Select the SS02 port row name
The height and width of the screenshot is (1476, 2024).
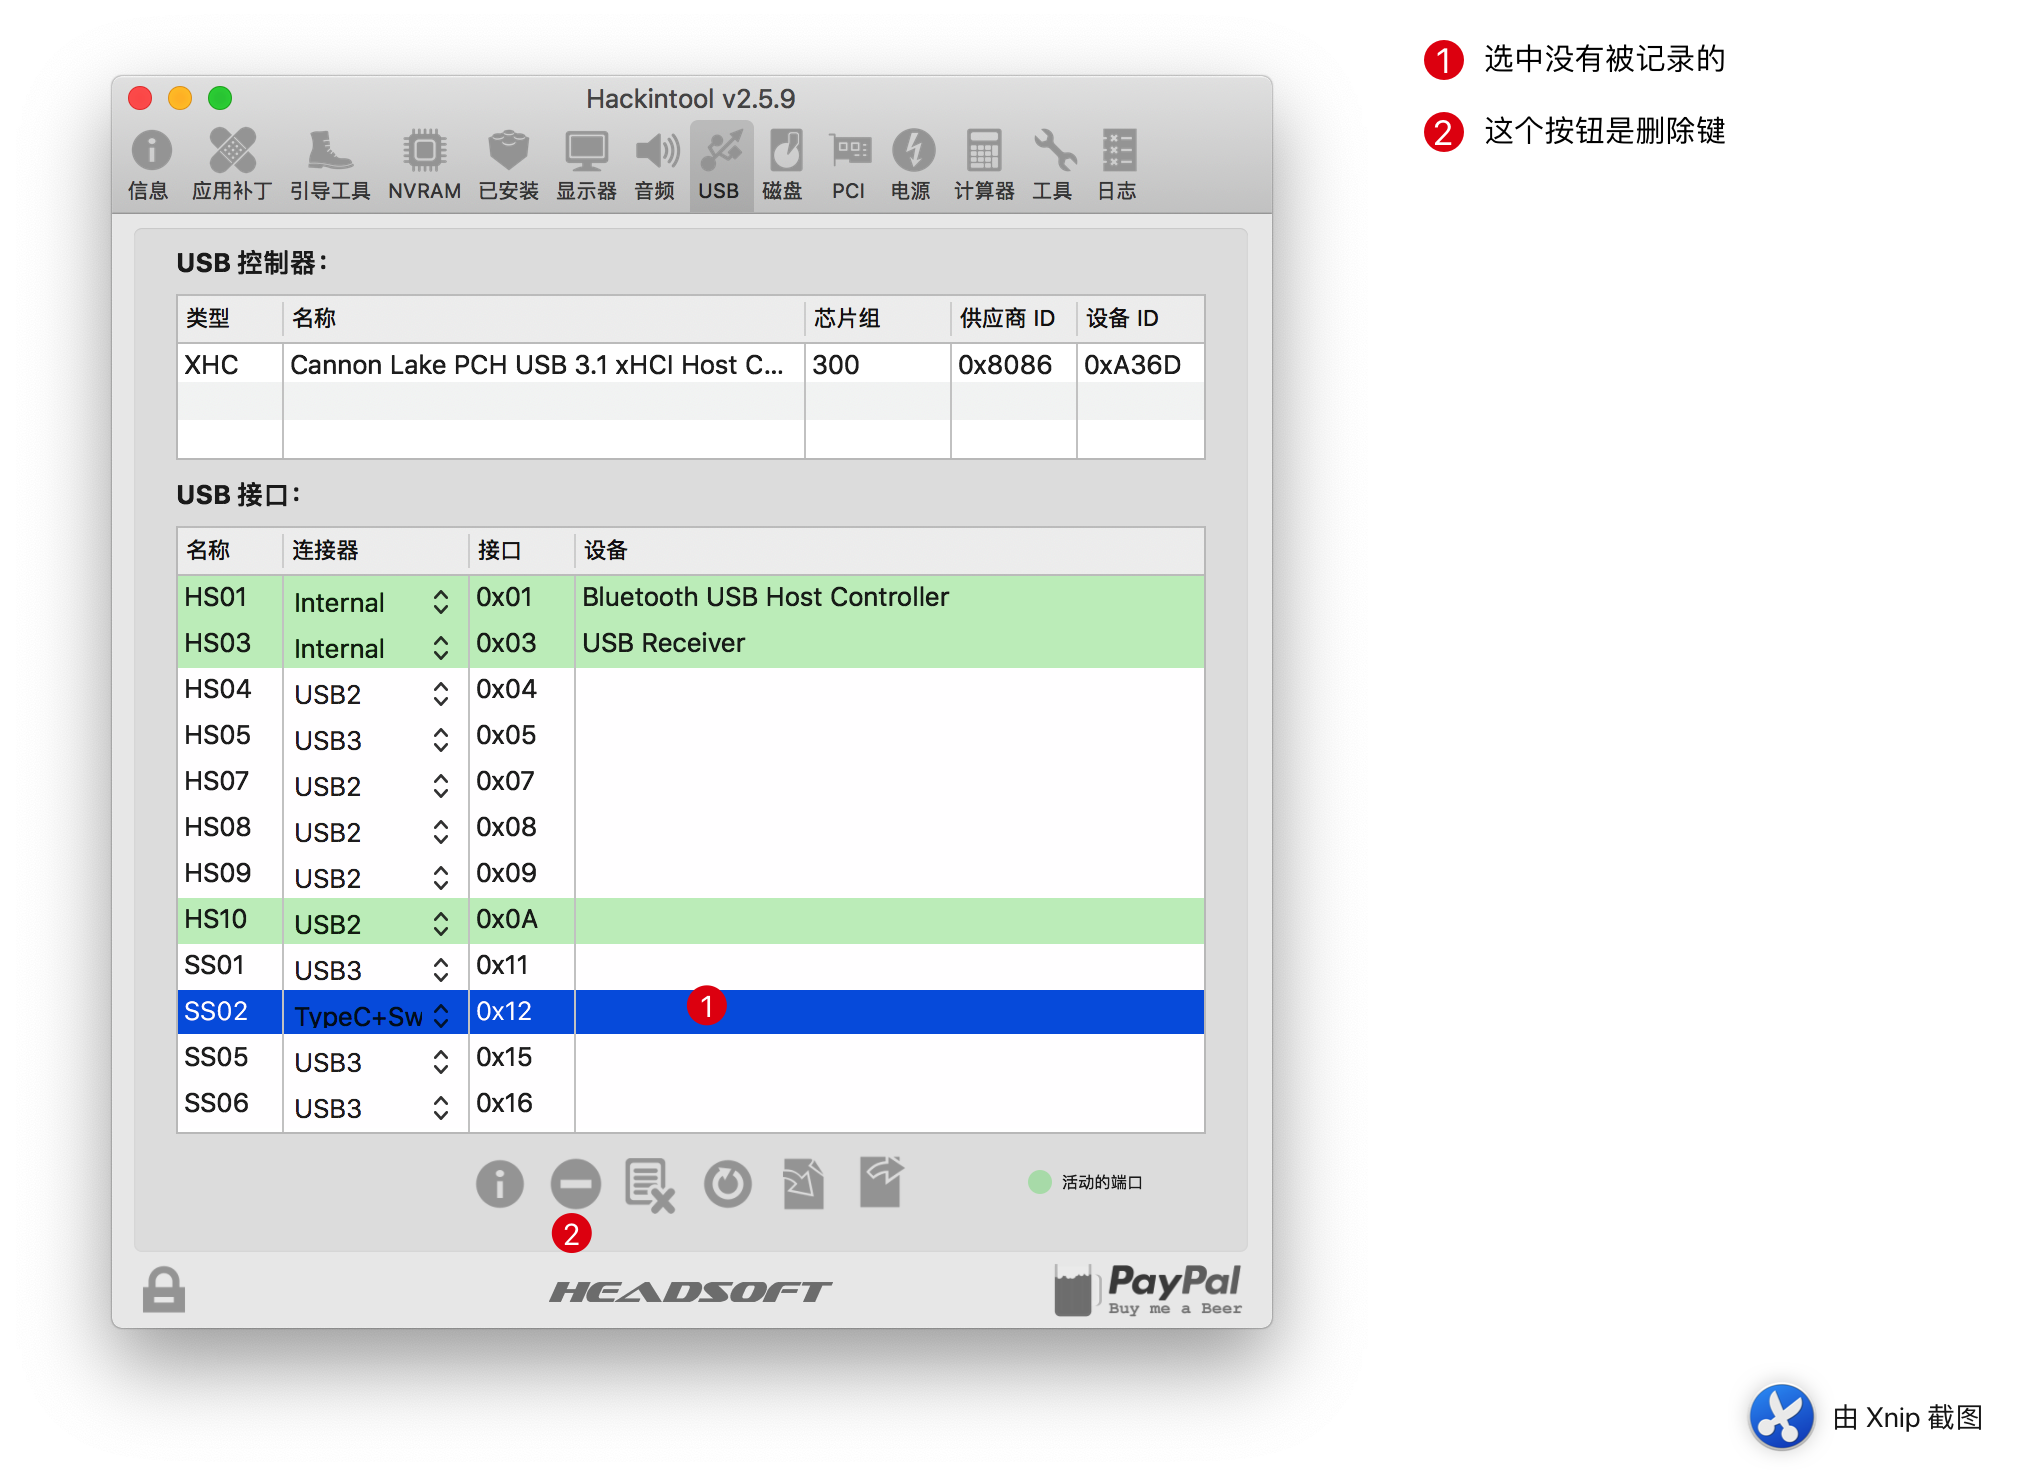coord(215,1011)
